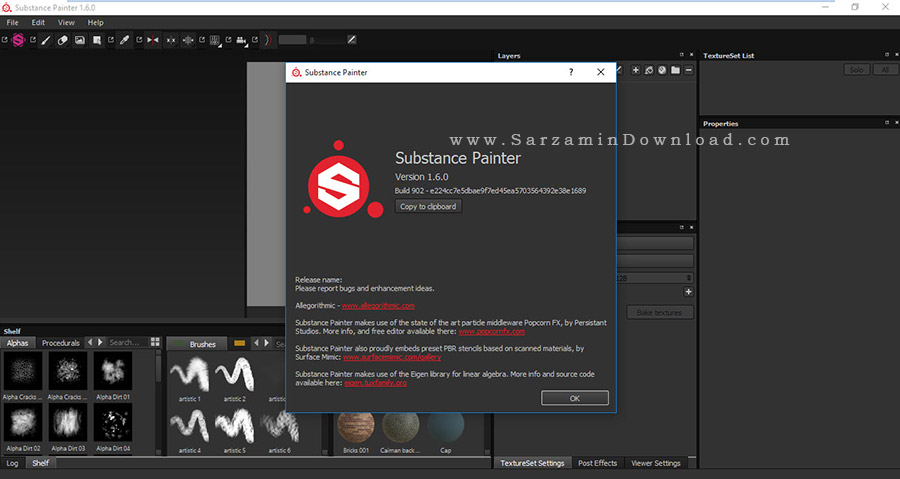This screenshot has height=479, width=900.
Task: Add a new layer in Layers panel
Action: (635, 70)
